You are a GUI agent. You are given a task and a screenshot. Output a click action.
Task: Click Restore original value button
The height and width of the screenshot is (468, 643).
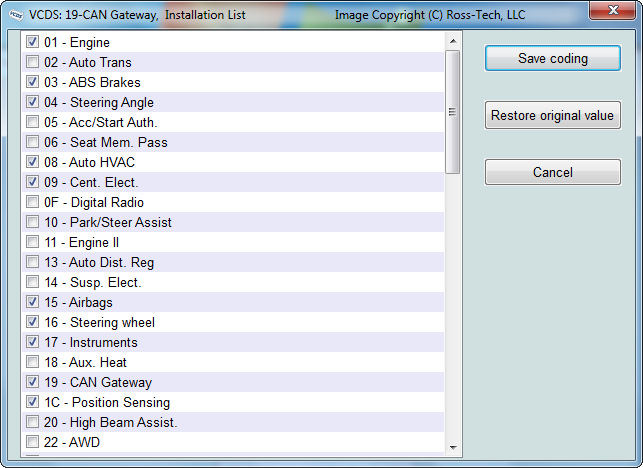pyautogui.click(x=553, y=115)
